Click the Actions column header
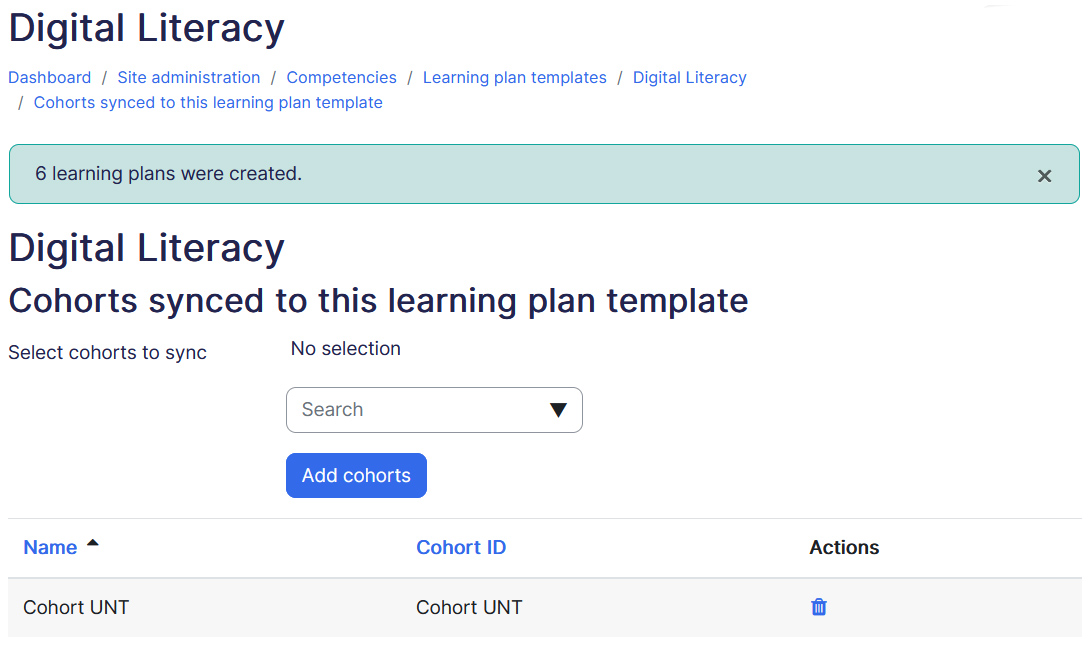 (844, 548)
